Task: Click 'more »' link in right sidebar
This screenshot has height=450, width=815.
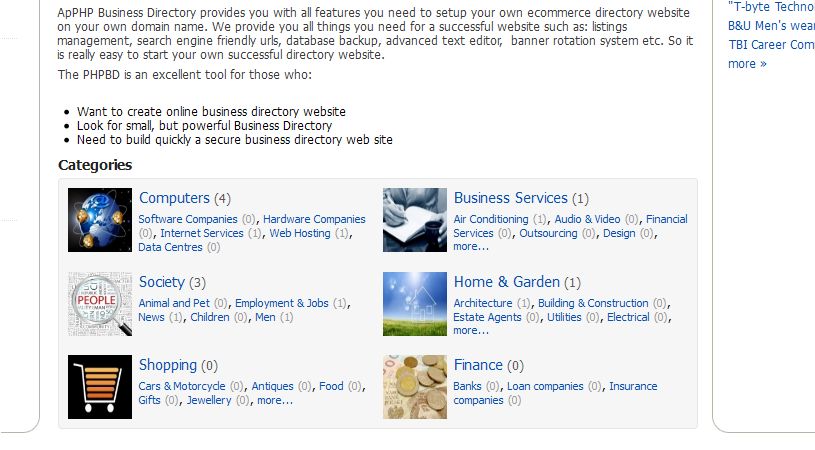Action: pos(747,64)
